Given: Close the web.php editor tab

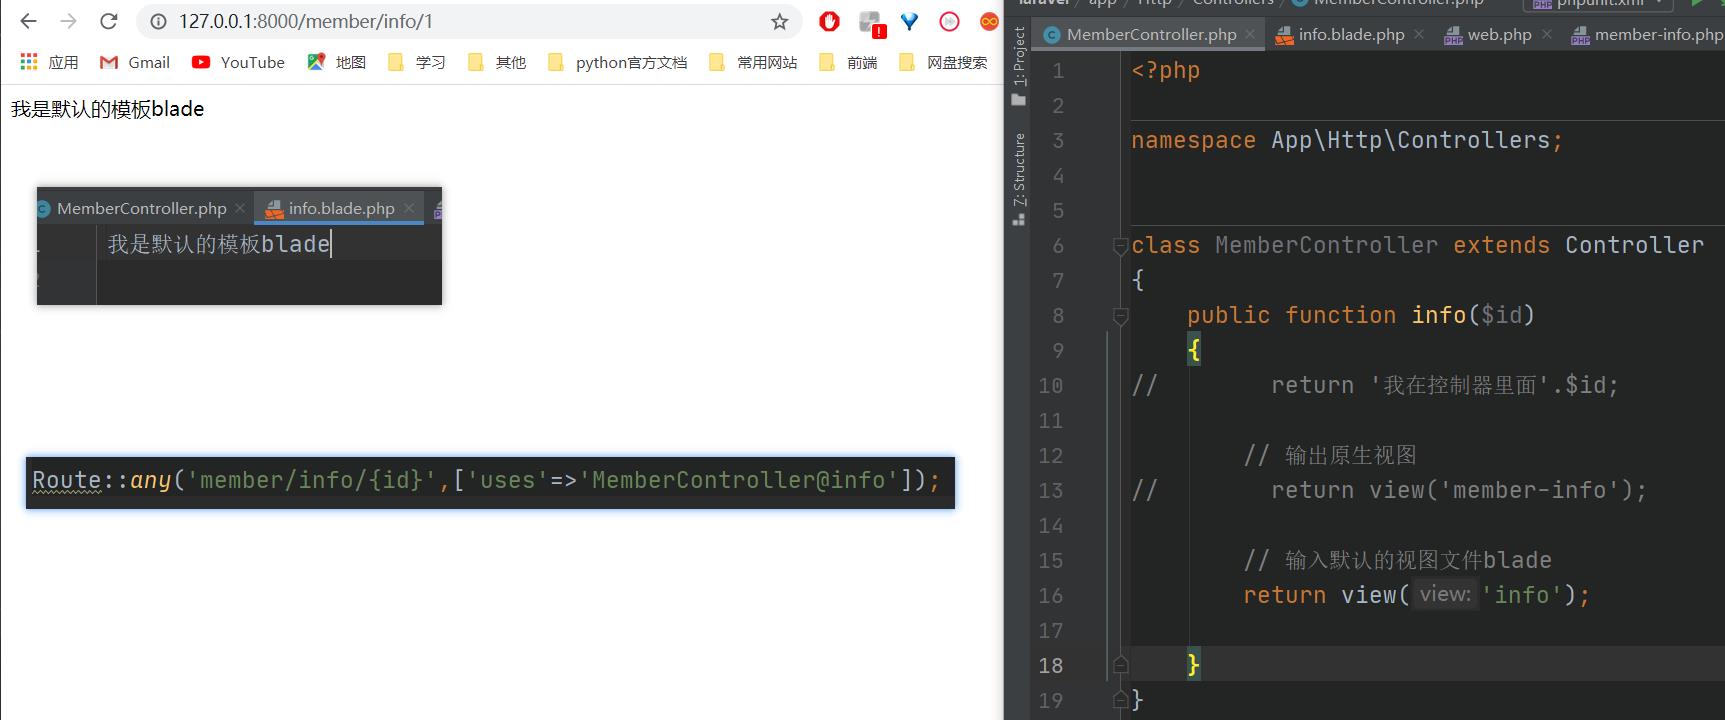Looking at the screenshot, I should point(1547,34).
